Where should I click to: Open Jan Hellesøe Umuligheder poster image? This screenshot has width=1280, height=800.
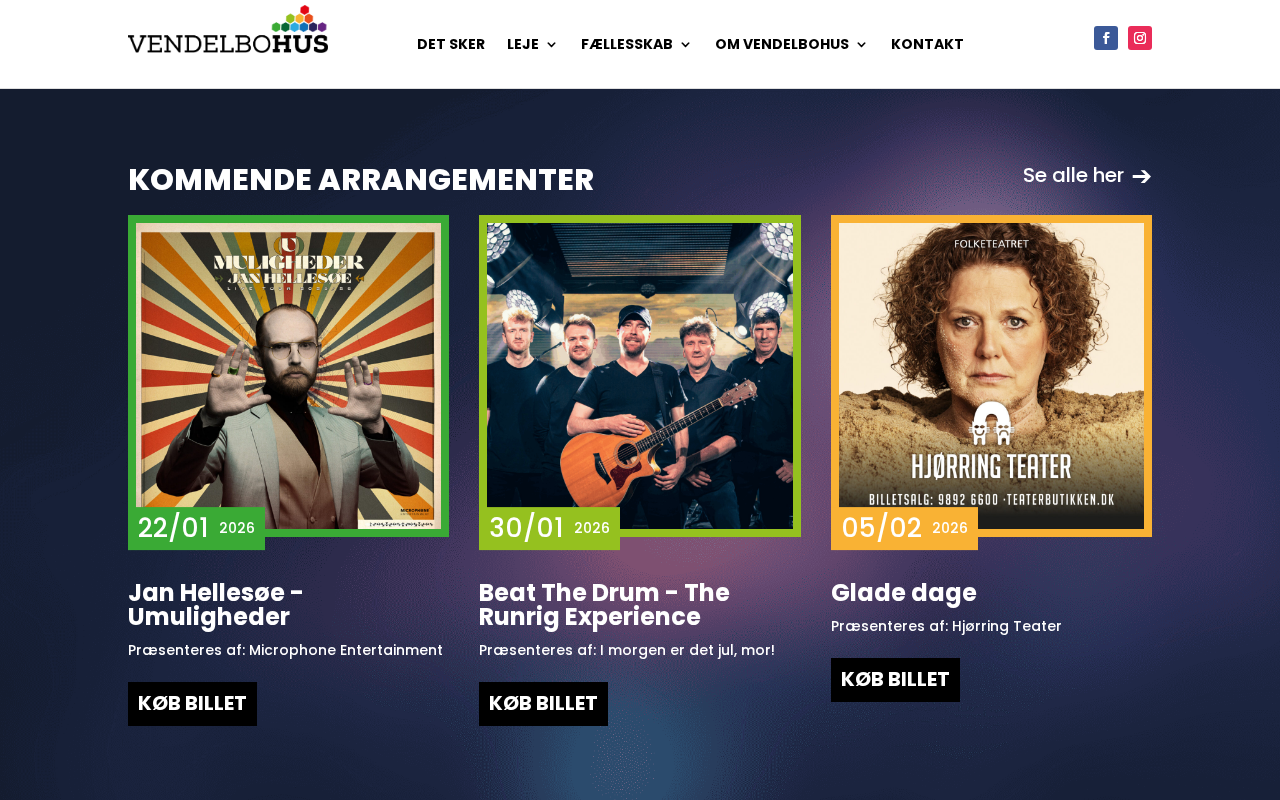click(288, 376)
